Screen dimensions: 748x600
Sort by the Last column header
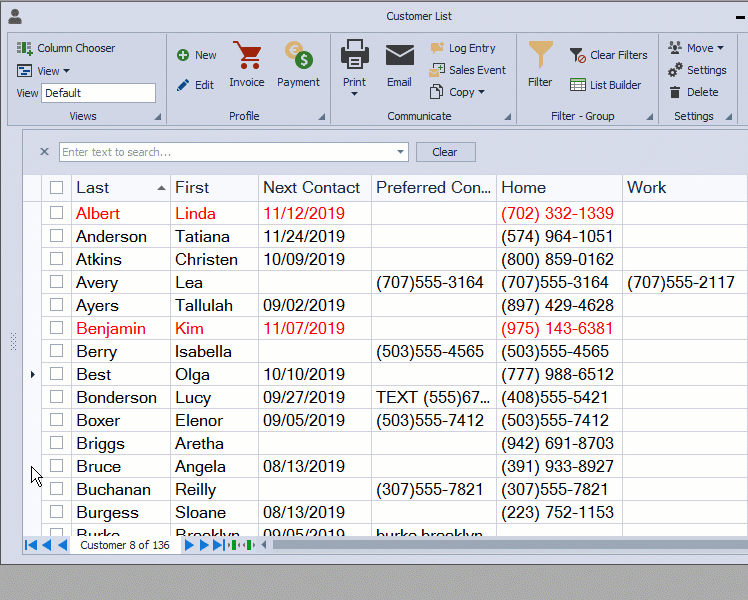[121, 187]
